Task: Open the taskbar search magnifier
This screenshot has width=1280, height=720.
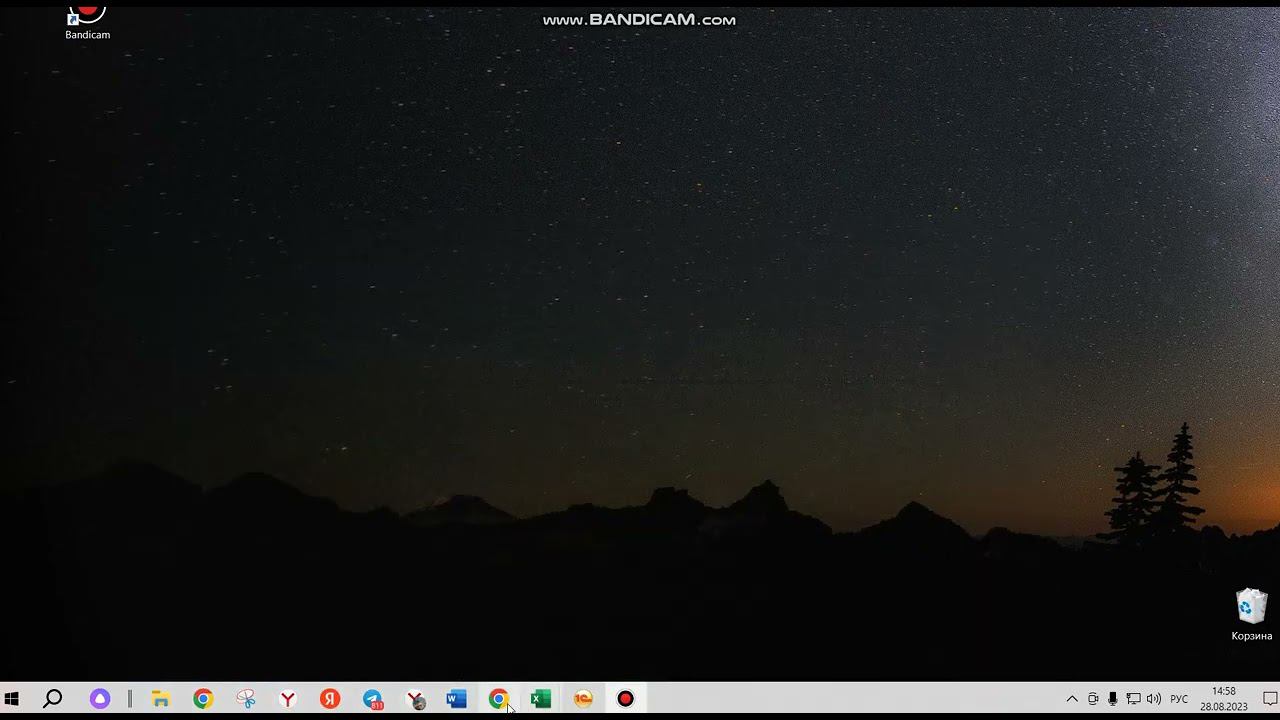Action: (53, 699)
